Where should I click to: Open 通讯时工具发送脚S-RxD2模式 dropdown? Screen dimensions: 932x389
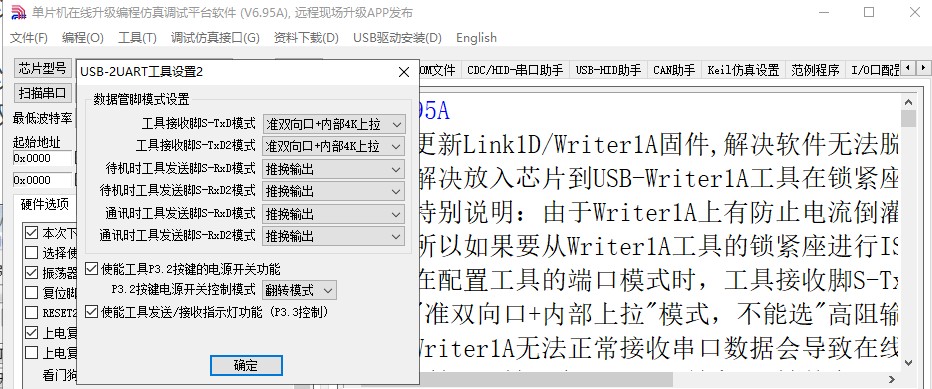coord(333,236)
